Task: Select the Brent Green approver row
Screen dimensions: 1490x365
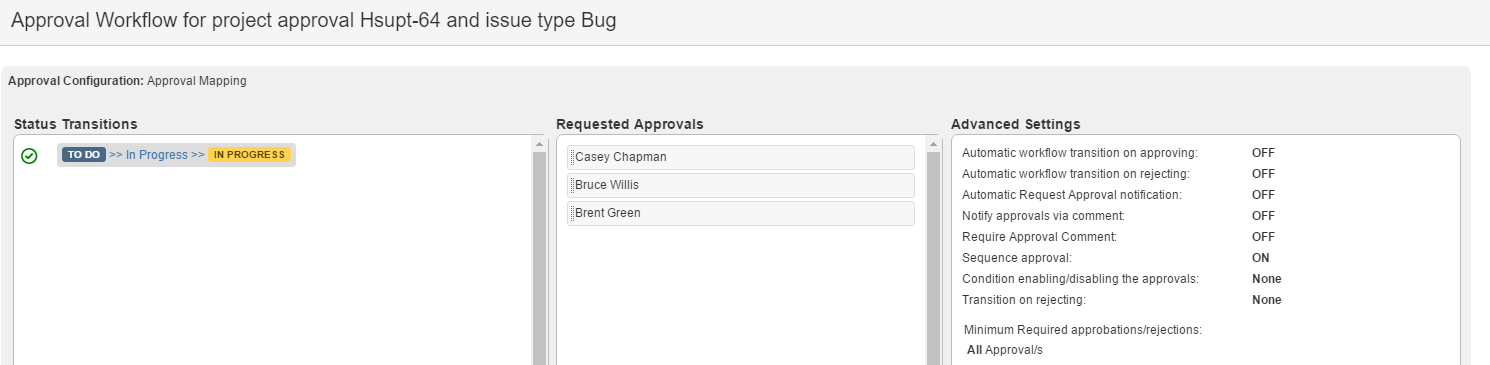Action: pos(741,213)
